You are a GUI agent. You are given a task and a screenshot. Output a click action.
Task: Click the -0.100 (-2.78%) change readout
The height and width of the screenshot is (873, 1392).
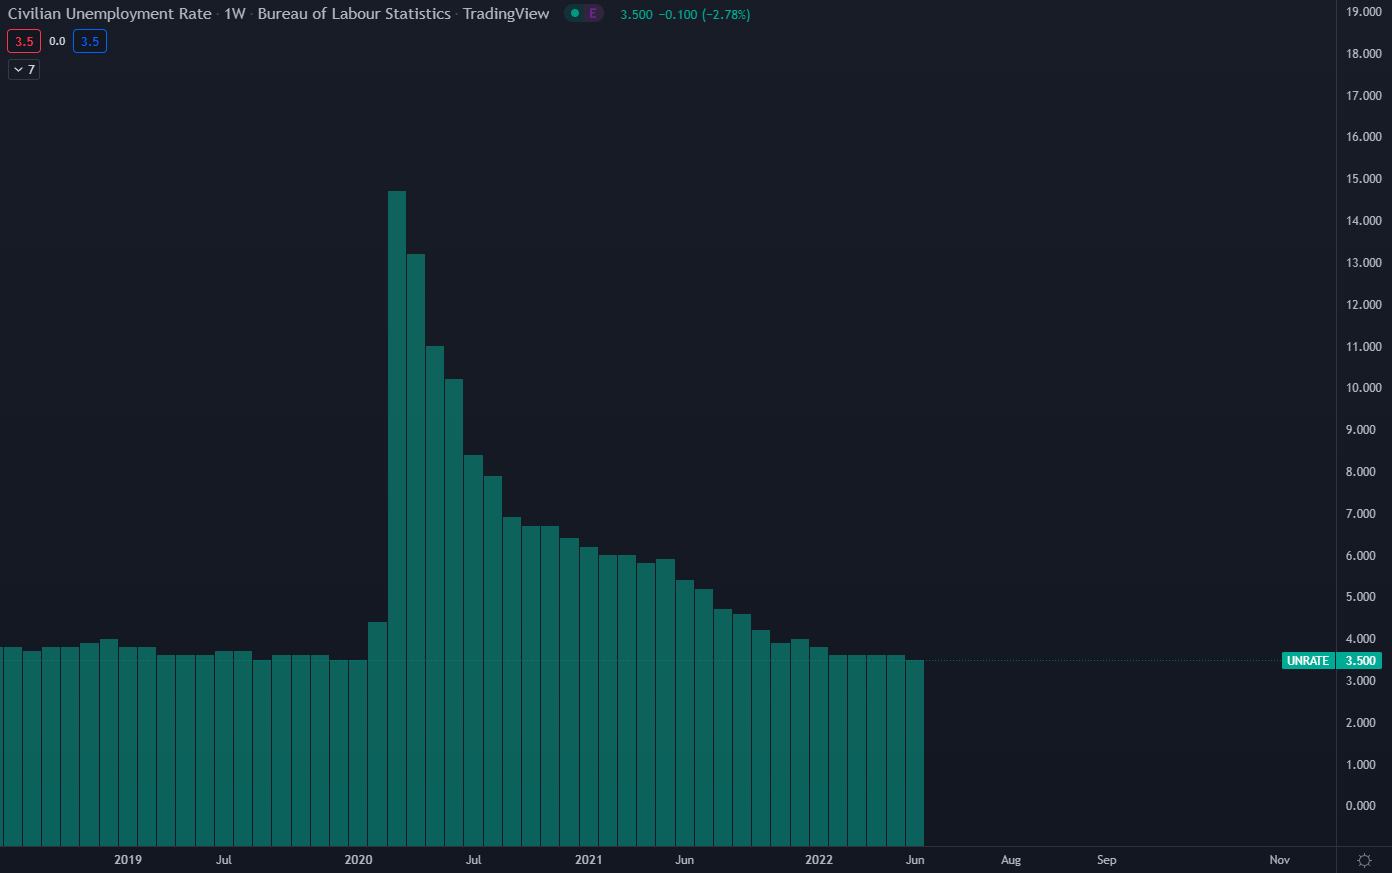pyautogui.click(x=704, y=15)
